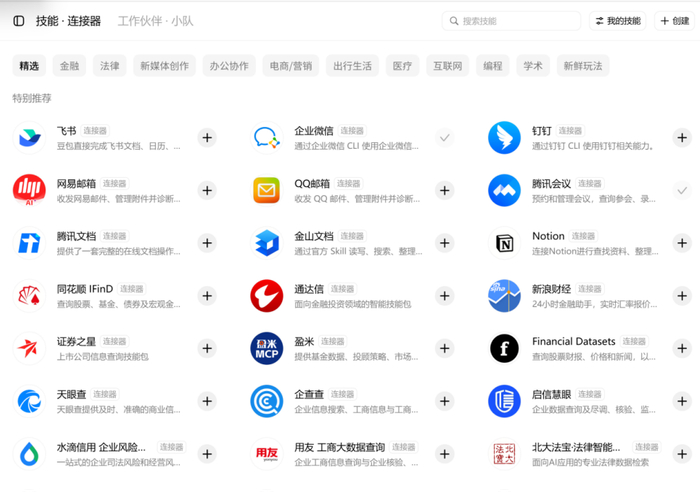Screen dimensions: 700x492
Task: Add the 同花顺 iFinD connector
Action: coord(207,296)
